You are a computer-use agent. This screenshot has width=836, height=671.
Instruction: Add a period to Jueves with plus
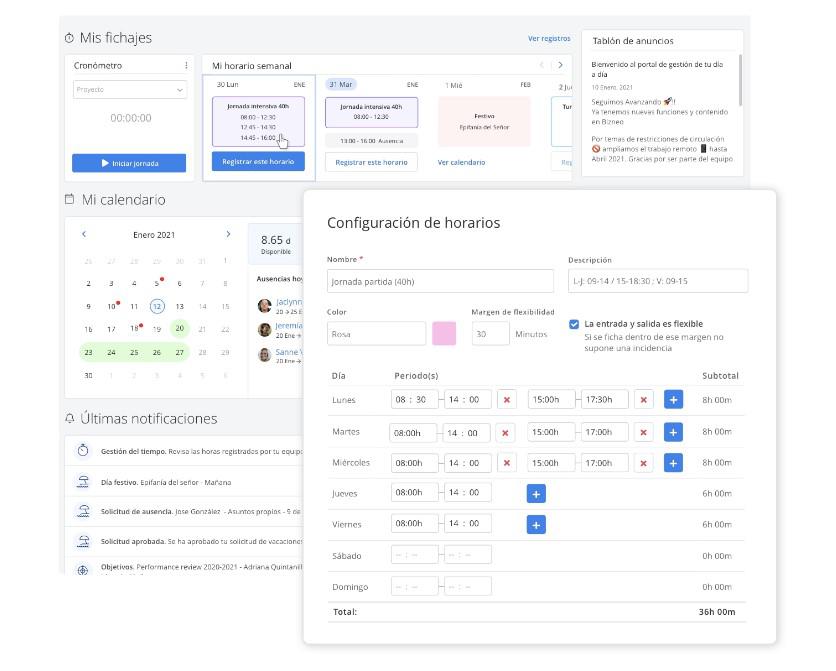[x=535, y=494]
